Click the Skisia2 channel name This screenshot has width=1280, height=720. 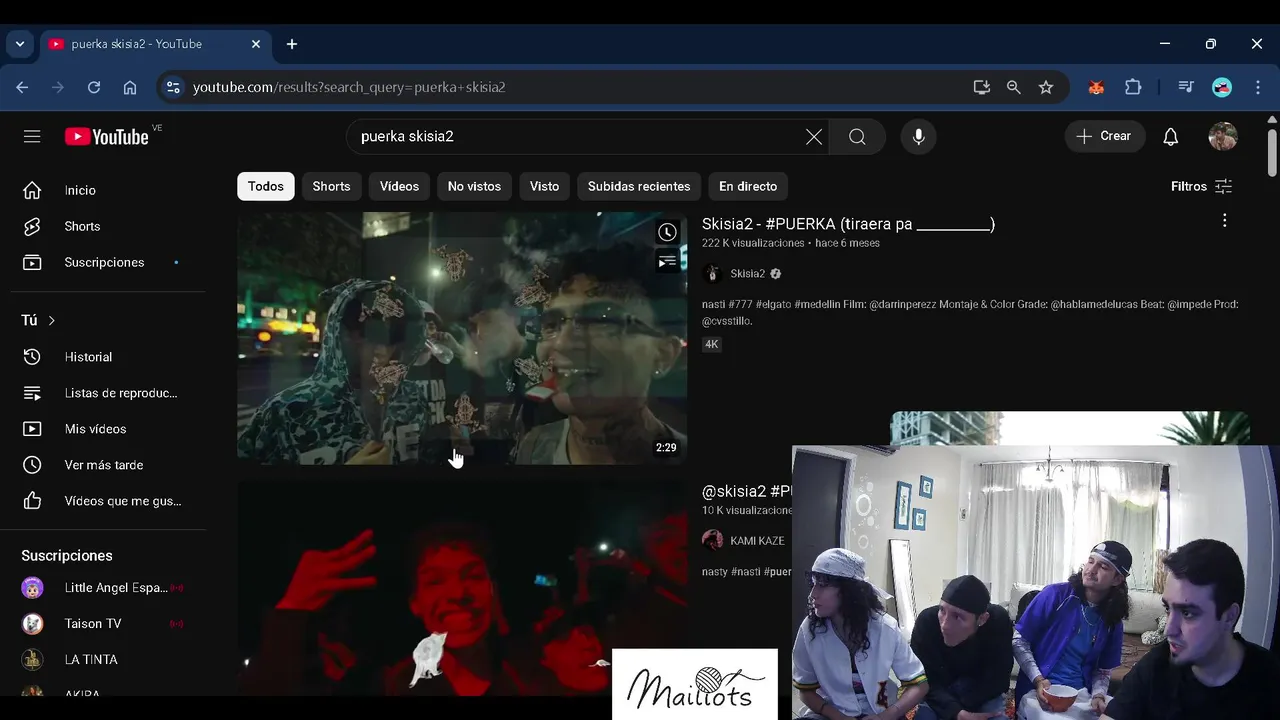[x=748, y=274]
